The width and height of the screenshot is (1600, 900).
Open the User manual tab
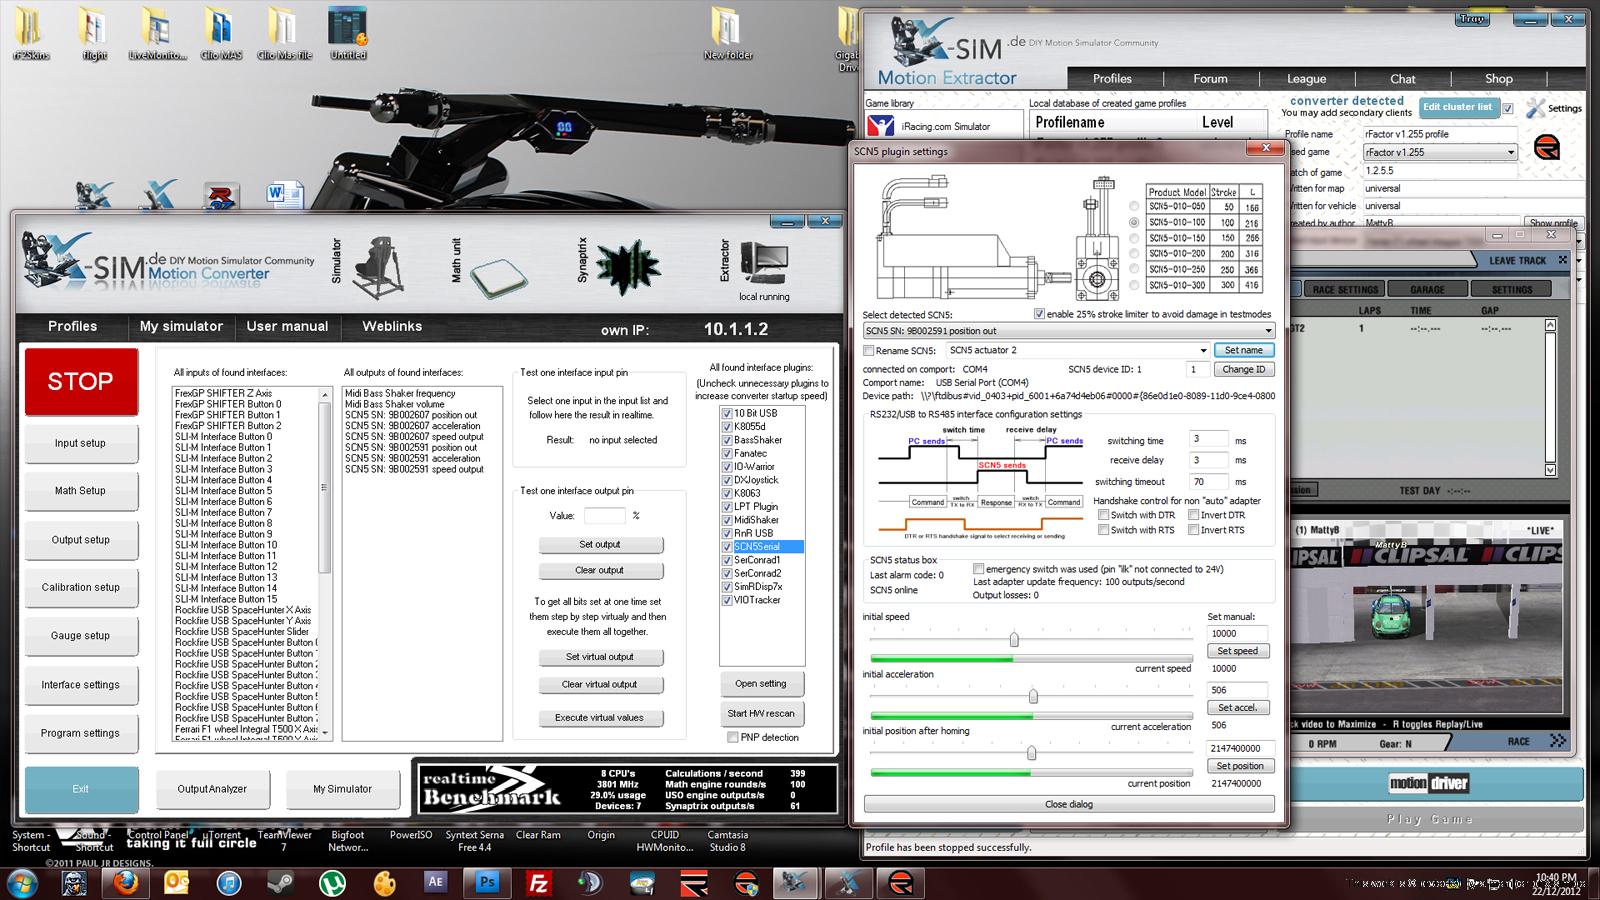pos(287,327)
